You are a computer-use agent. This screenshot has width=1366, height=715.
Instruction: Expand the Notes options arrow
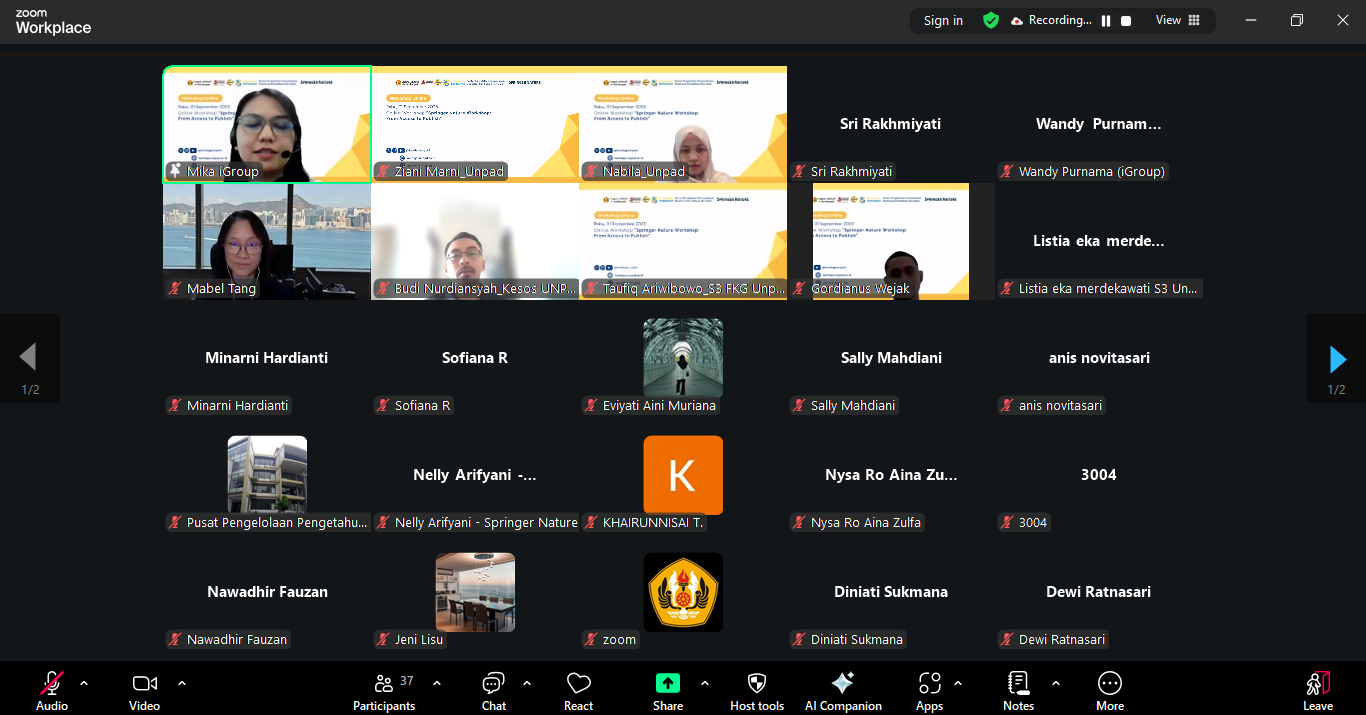click(1056, 683)
